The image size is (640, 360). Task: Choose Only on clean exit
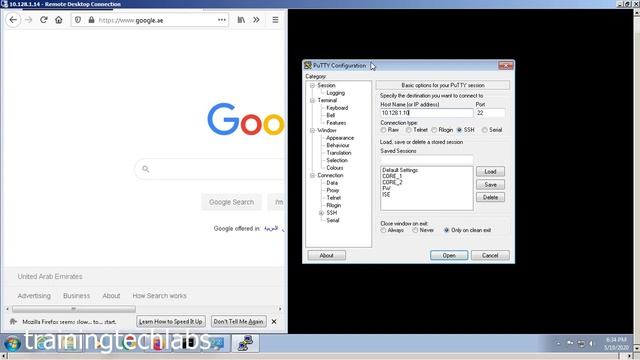pyautogui.click(x=447, y=230)
